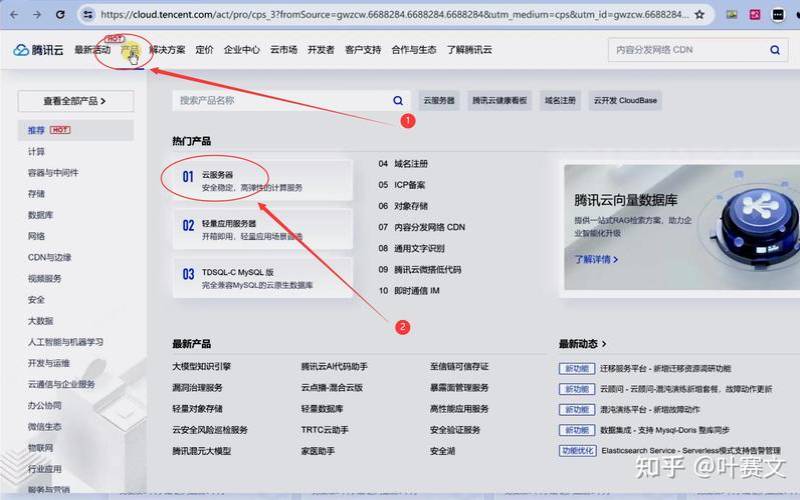Open 01 云服务器 product card
The image size is (800, 500).
coord(263,180)
